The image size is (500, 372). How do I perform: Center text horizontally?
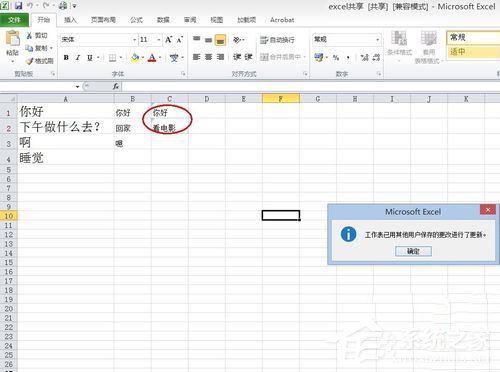[x=209, y=57]
